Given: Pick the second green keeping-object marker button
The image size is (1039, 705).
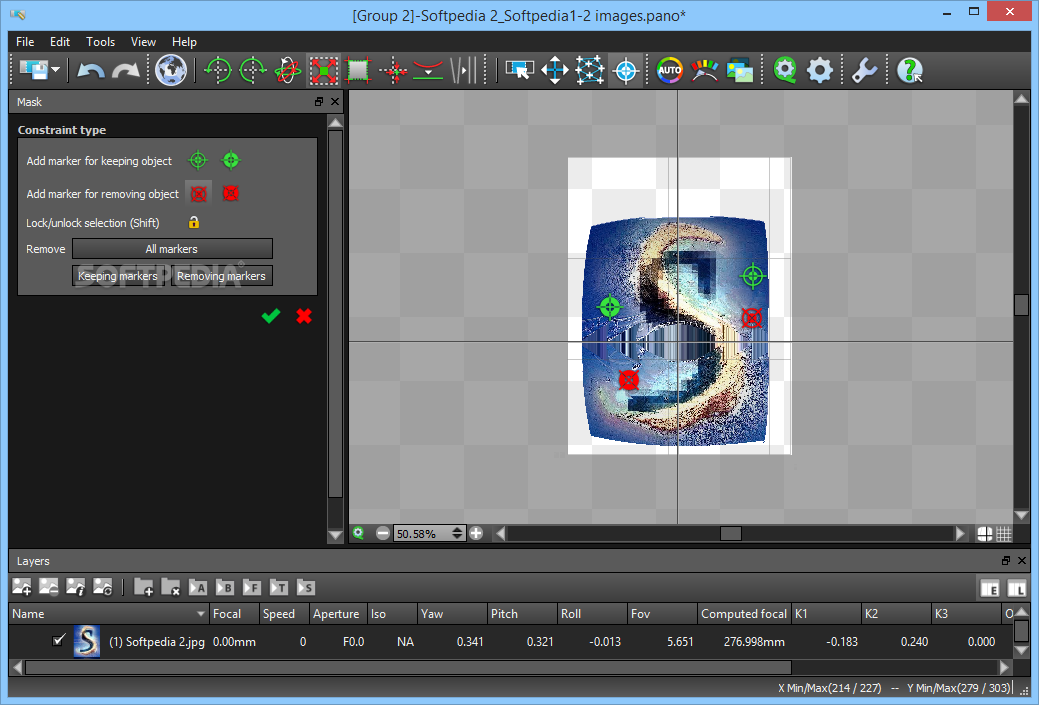Looking at the screenshot, I should coord(231,160).
